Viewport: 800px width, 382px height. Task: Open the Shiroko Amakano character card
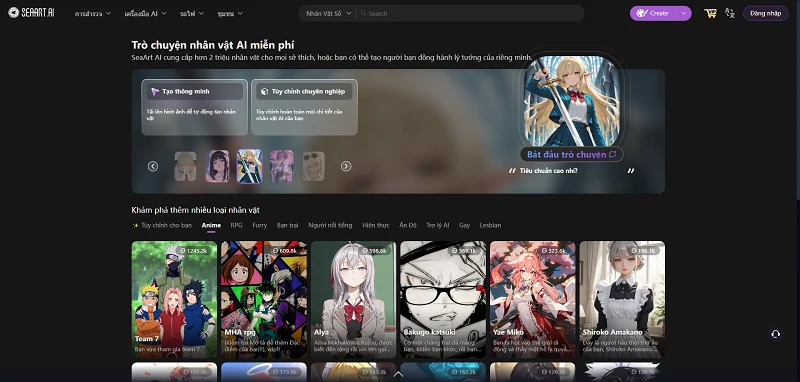point(622,299)
